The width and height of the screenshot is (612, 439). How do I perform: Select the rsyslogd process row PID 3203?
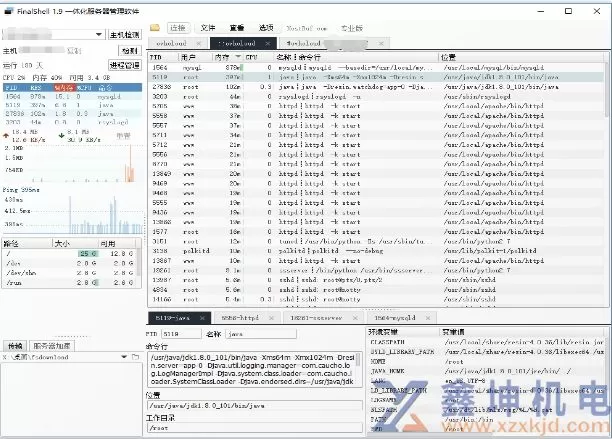(x=376, y=96)
